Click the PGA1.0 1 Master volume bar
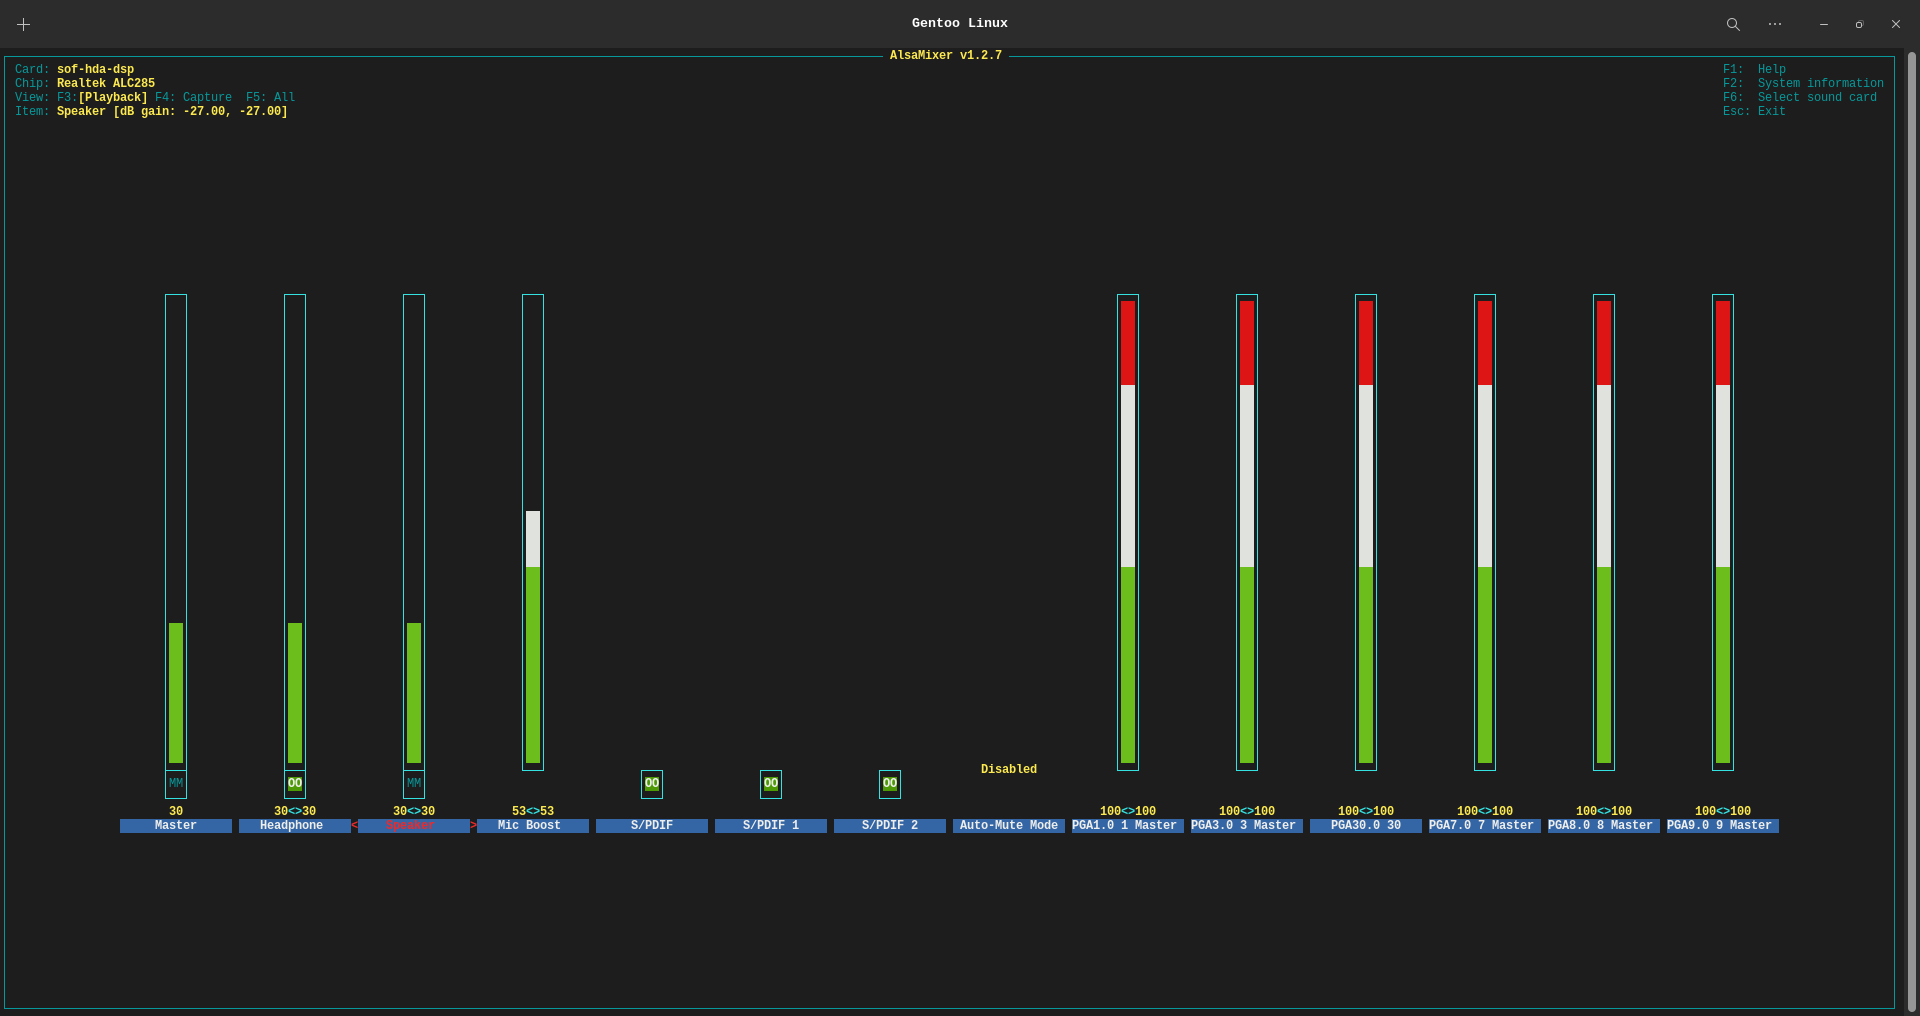Screen dimensions: 1920x1016 (1128, 532)
